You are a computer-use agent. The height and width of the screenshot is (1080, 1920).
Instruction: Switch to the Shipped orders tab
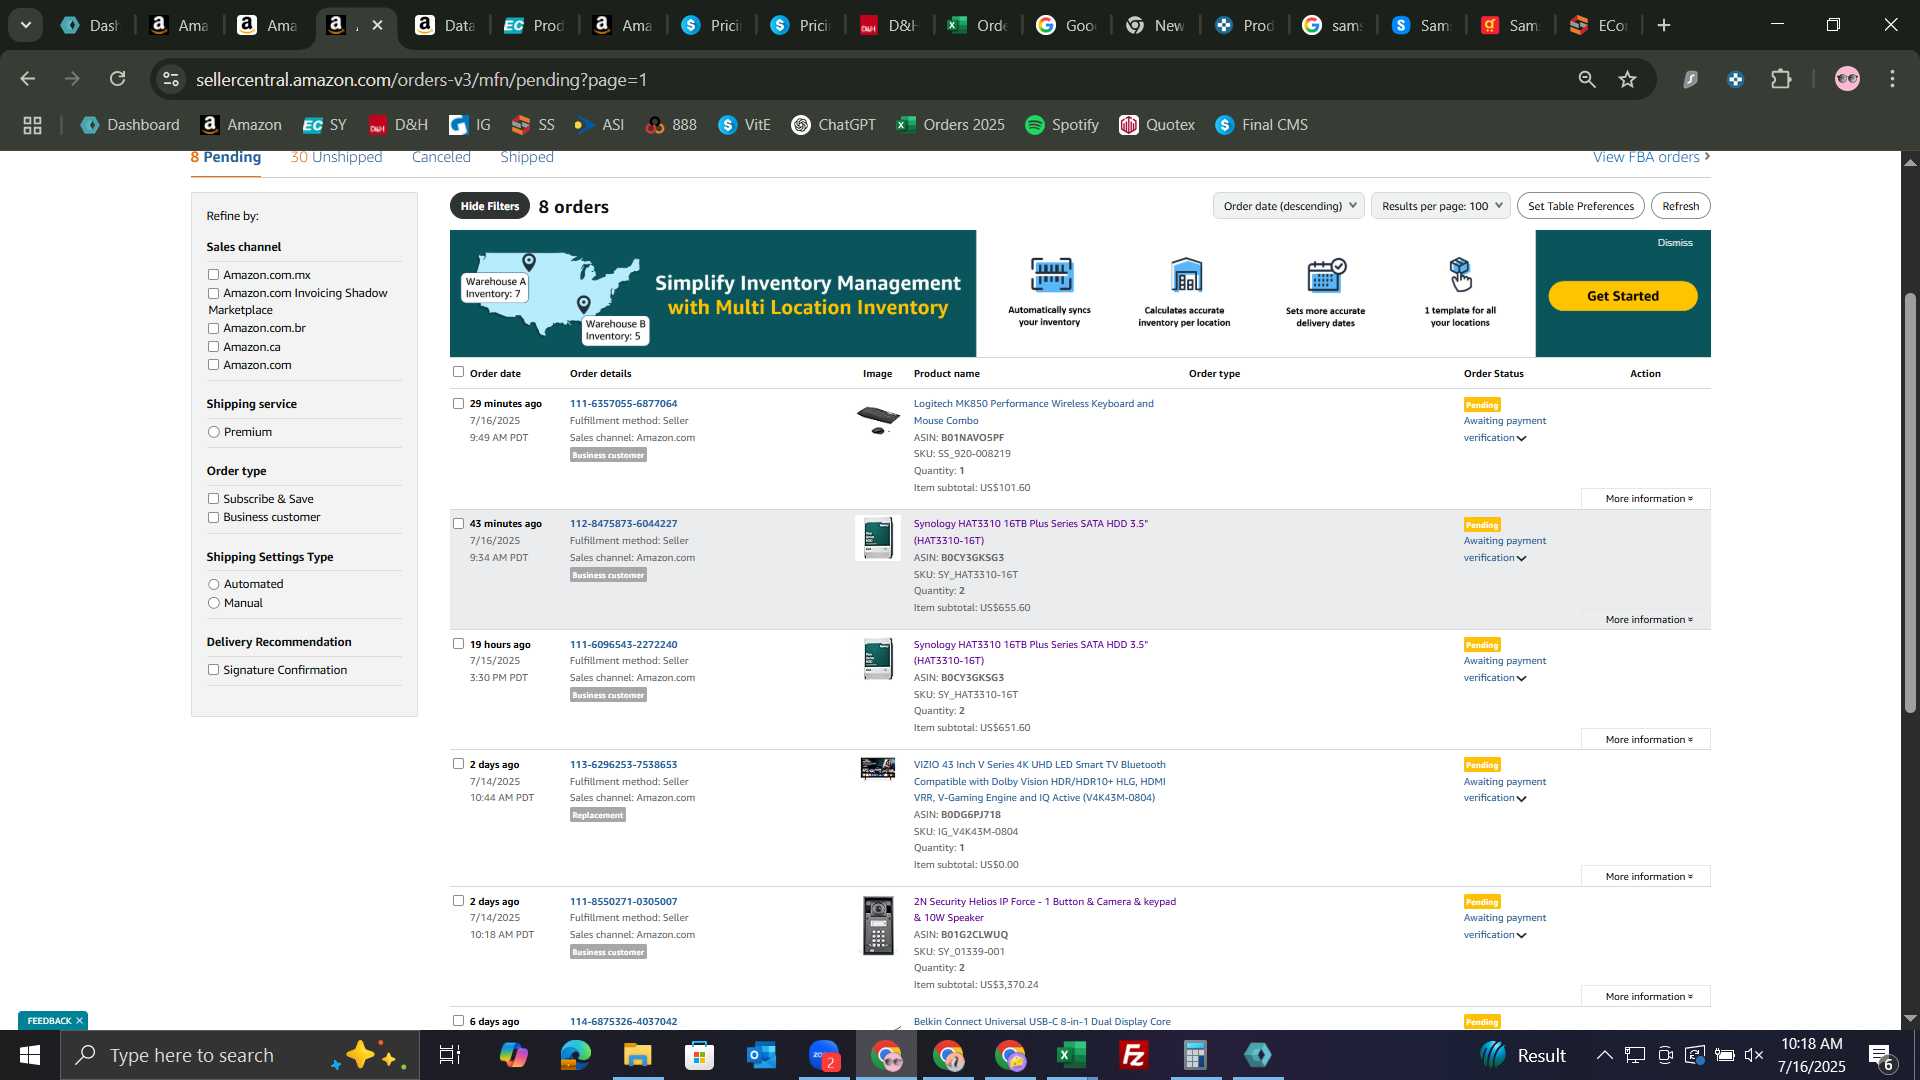(x=527, y=158)
